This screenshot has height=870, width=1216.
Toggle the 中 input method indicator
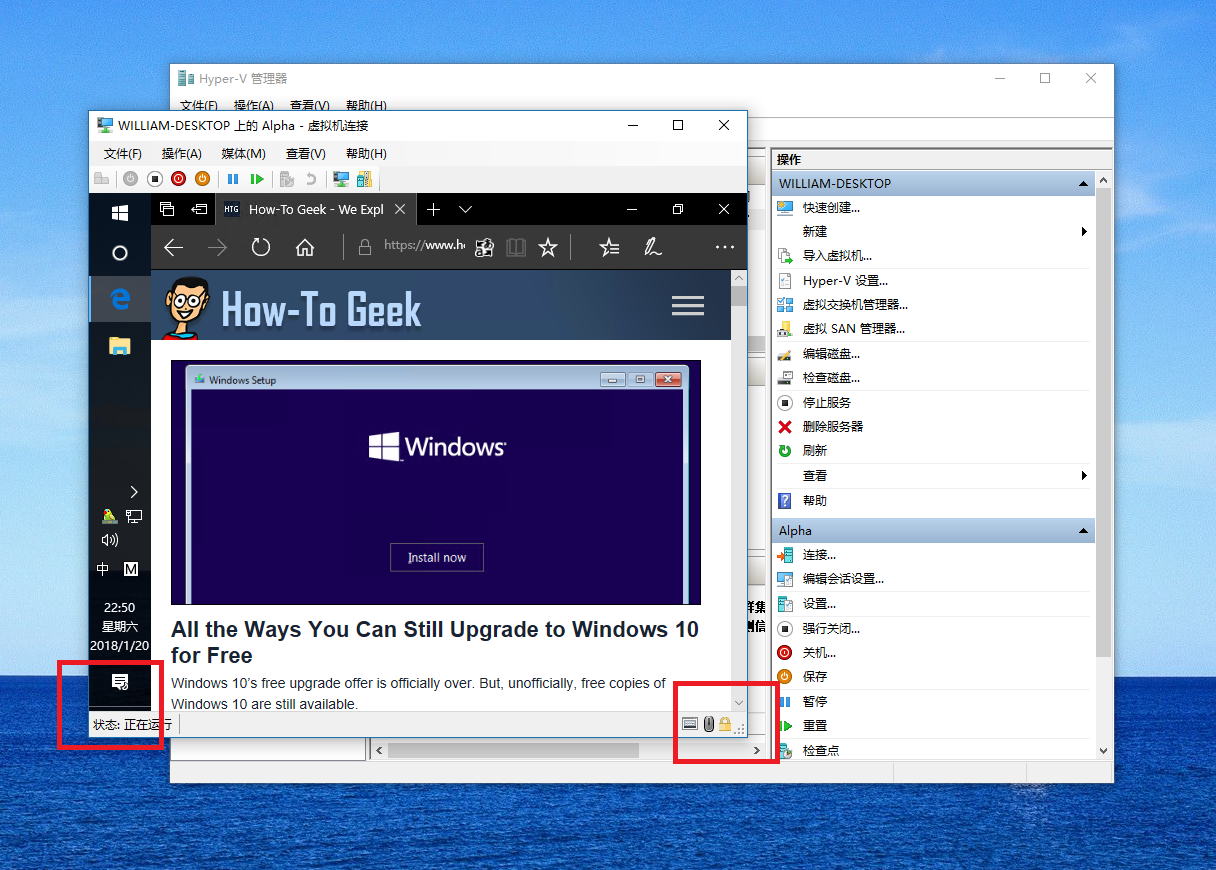pyautogui.click(x=103, y=568)
